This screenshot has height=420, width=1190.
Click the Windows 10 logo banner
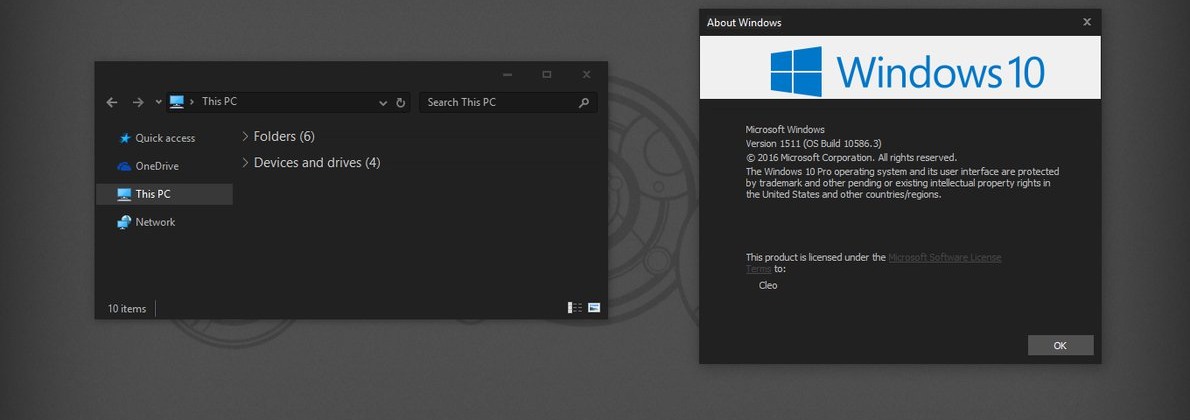coord(900,68)
